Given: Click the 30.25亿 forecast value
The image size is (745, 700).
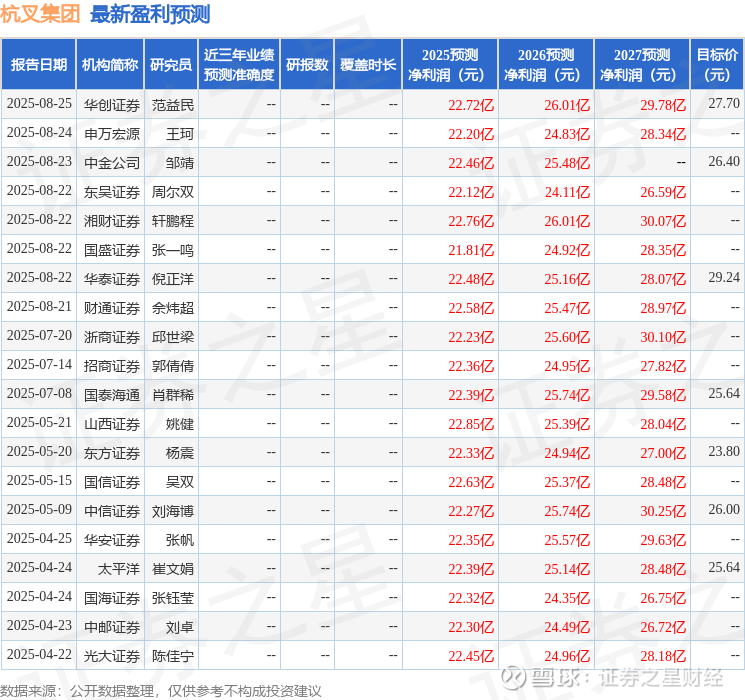Looking at the screenshot, I should (x=663, y=511).
